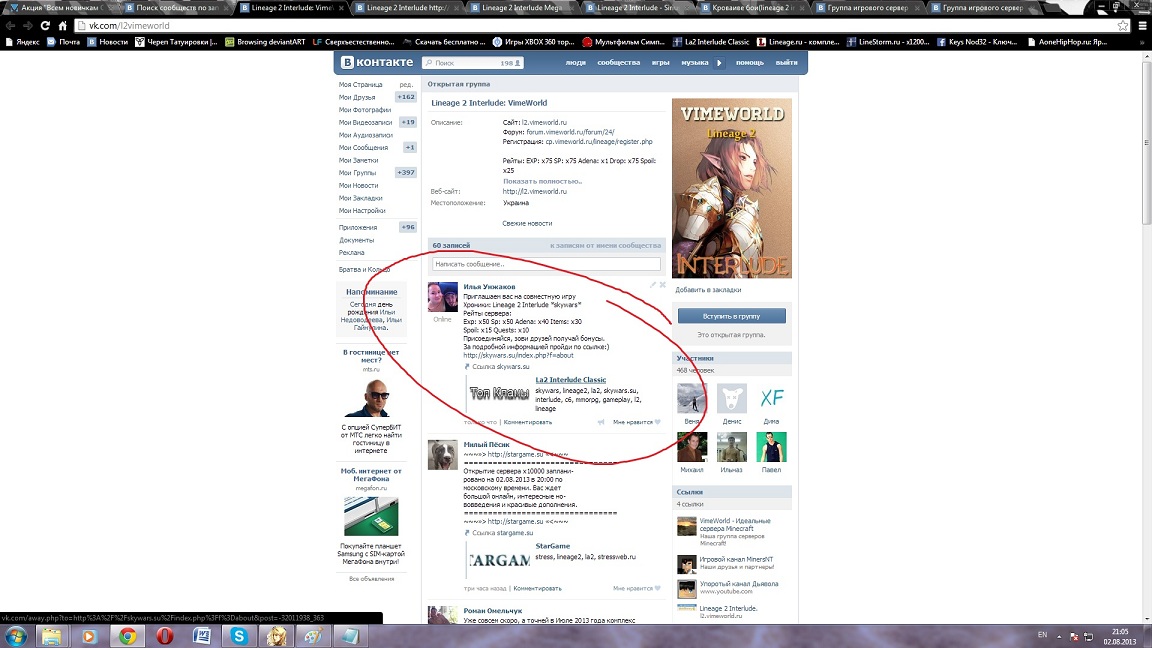Click Комментировать under skywars post
Image resolution: width=1152 pixels, height=648 pixels.
coord(528,422)
